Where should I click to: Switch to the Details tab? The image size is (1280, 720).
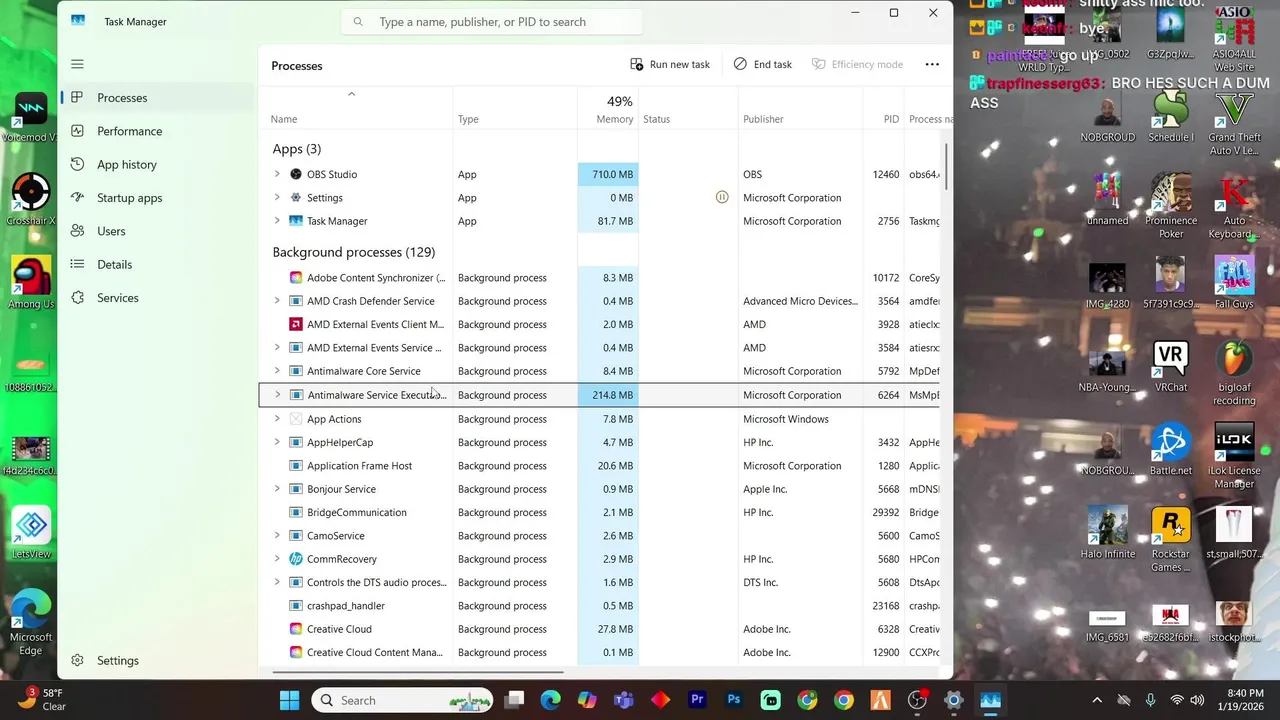[x=157, y=264]
